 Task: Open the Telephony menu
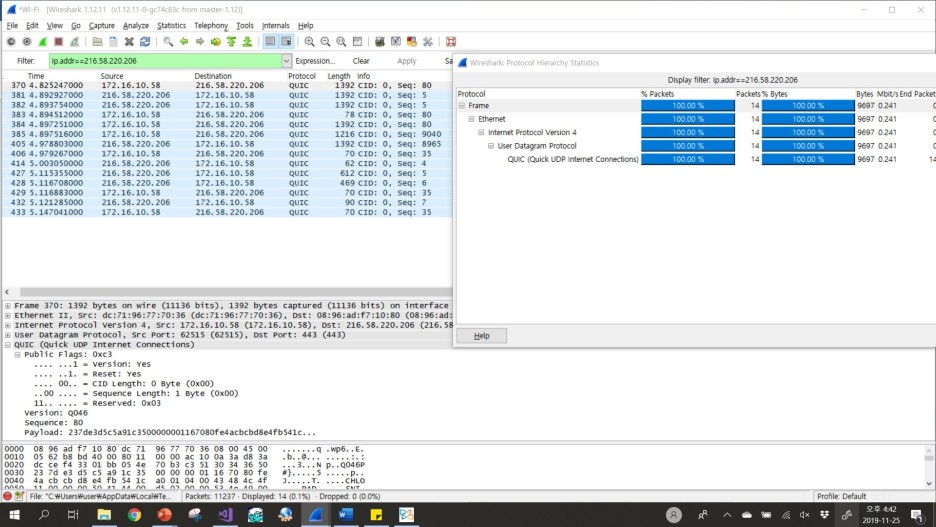click(x=211, y=26)
